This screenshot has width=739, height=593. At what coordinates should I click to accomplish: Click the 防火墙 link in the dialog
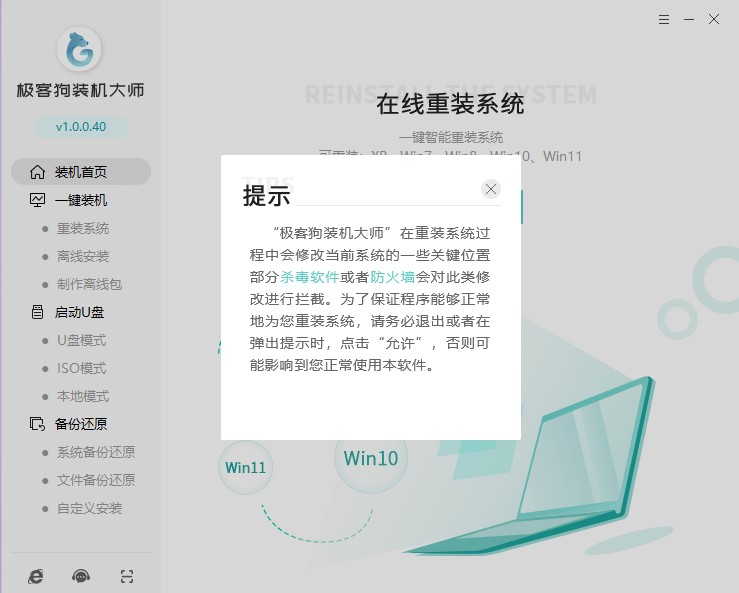392,277
